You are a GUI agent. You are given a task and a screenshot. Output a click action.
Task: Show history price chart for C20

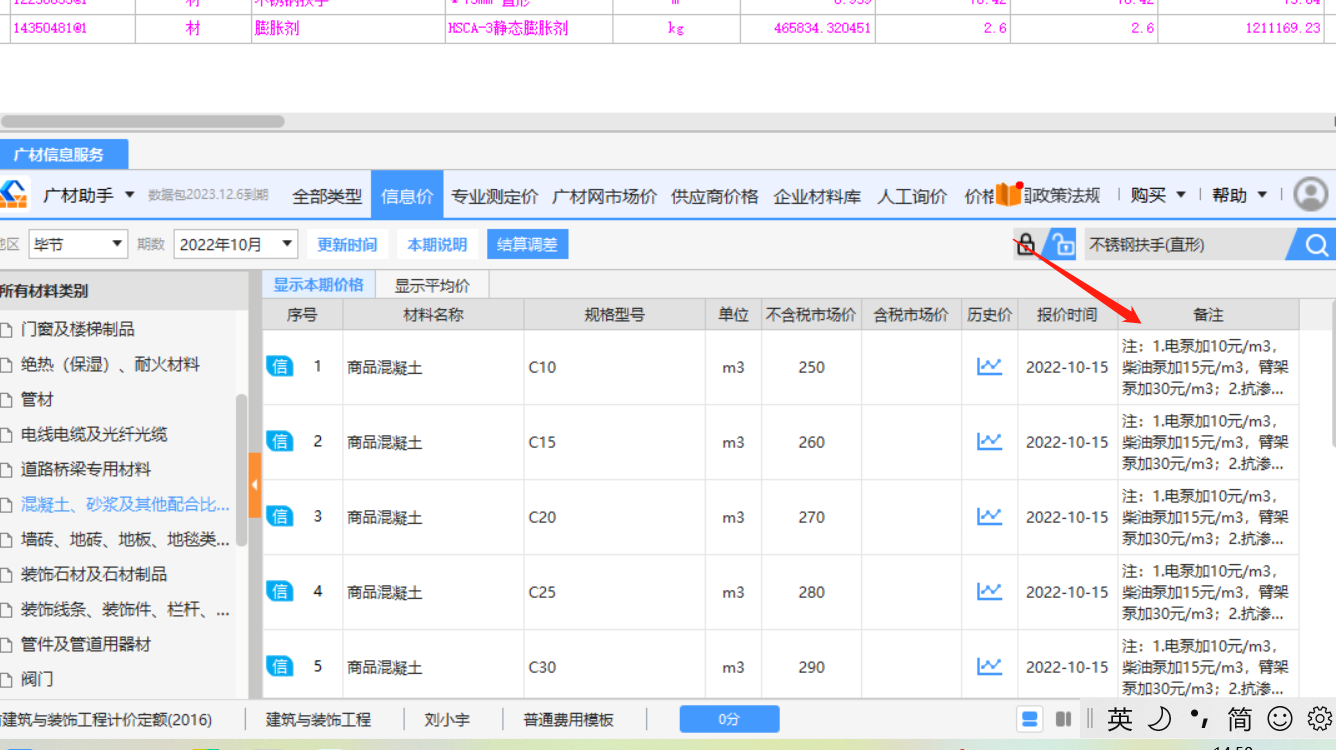click(989, 517)
